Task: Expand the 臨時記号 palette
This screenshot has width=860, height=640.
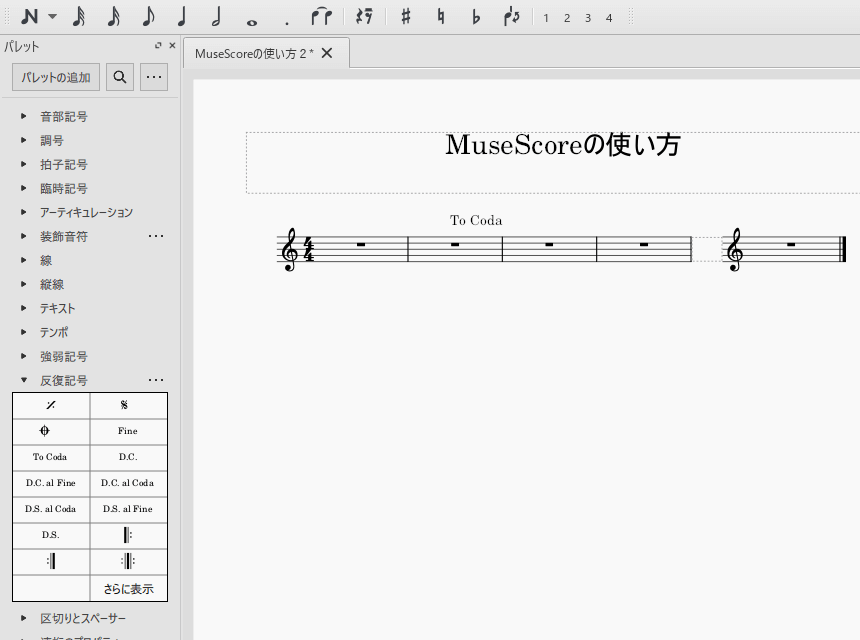Action: point(24,188)
